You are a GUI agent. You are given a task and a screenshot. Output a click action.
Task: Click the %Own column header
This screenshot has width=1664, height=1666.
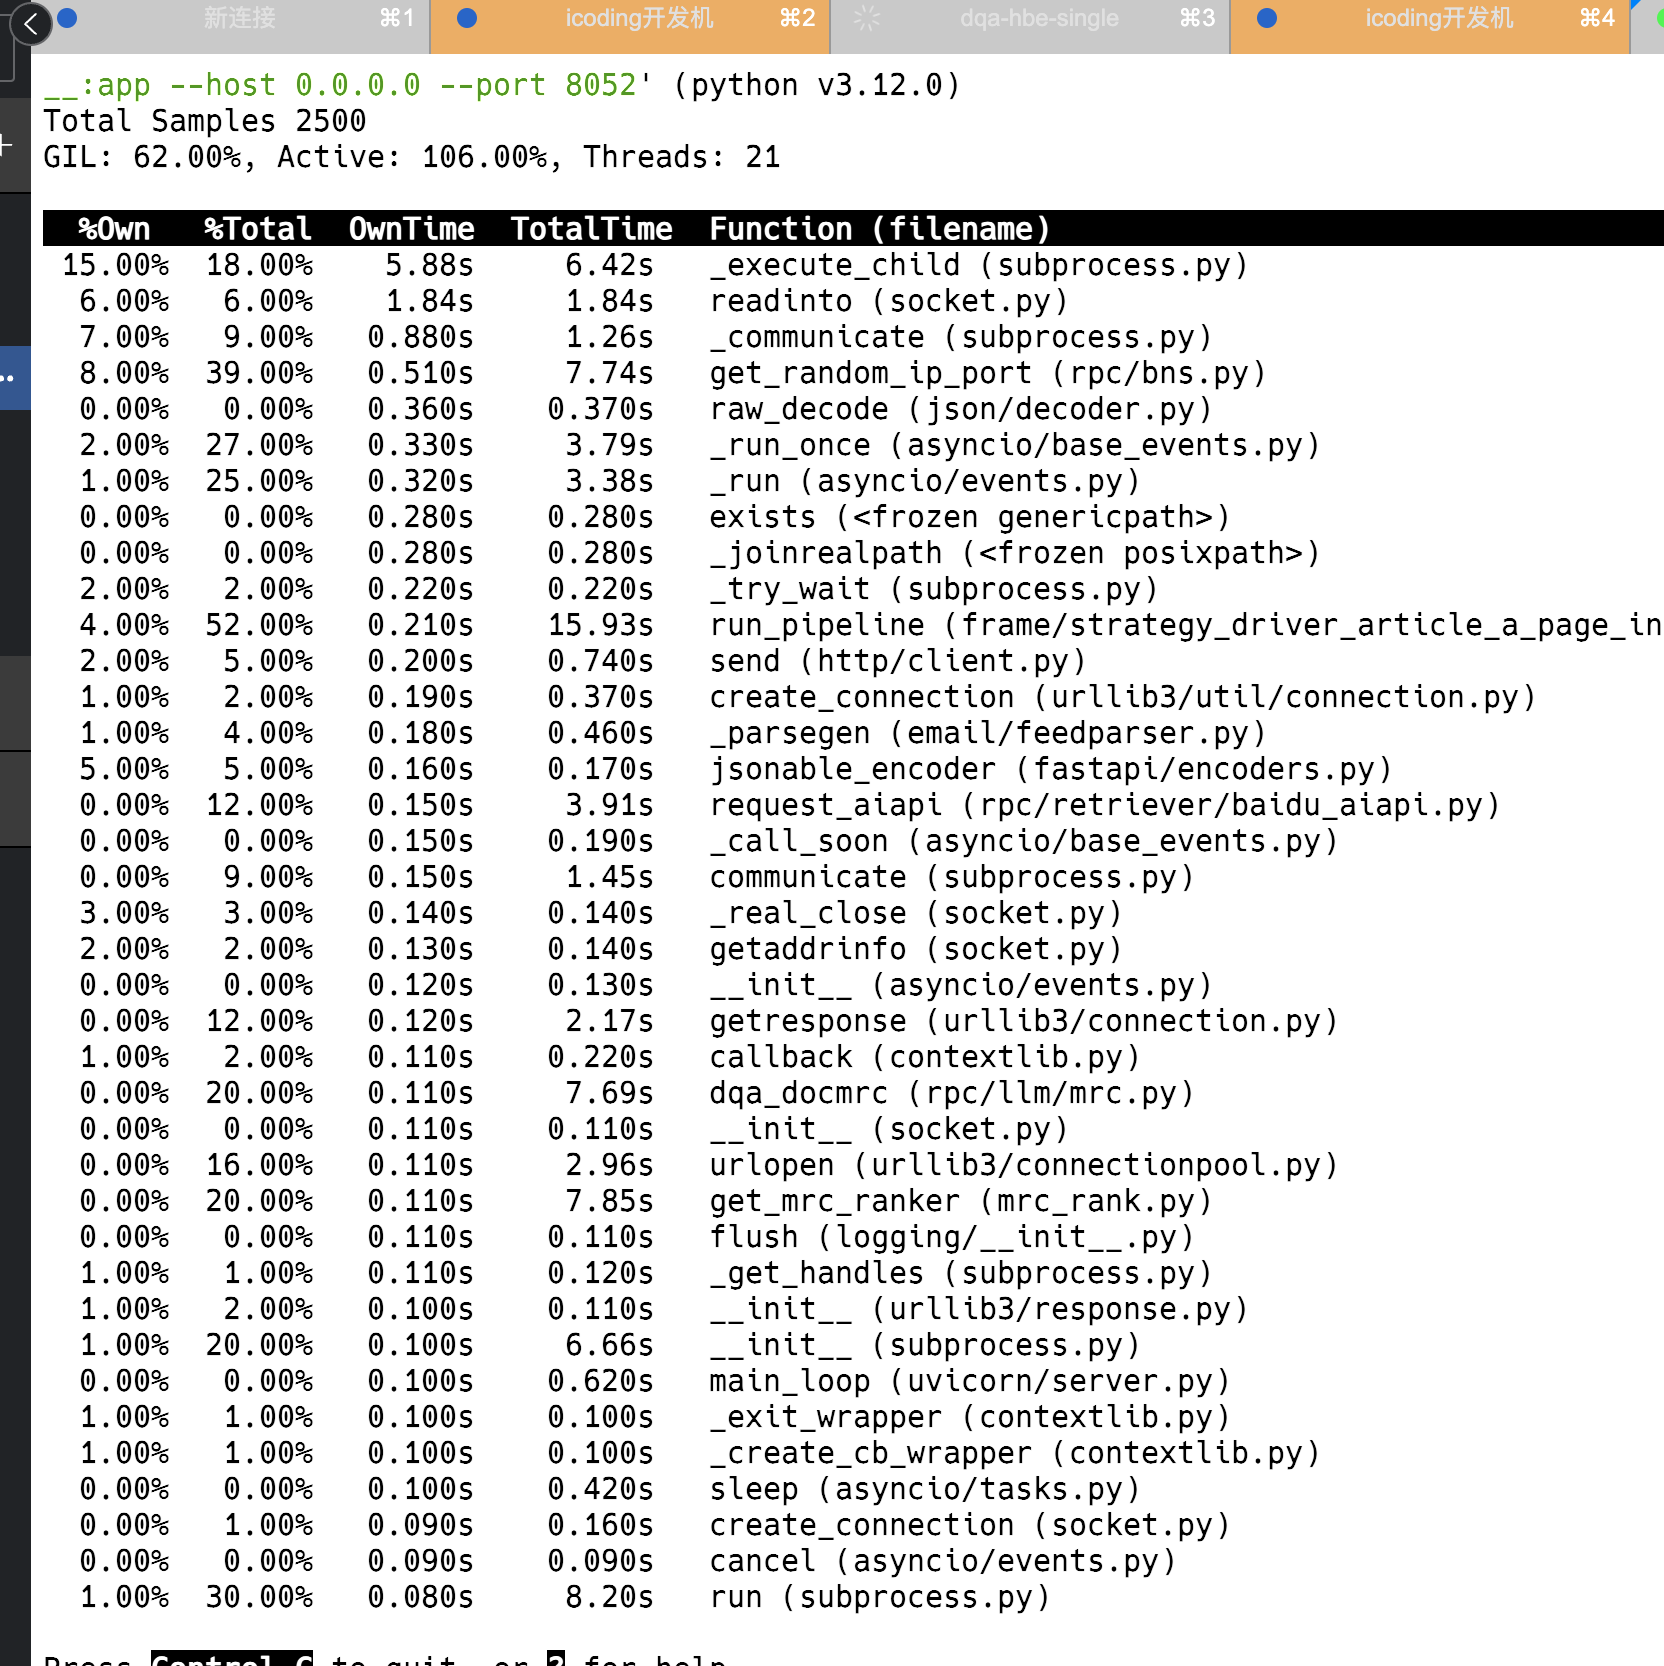(114, 229)
